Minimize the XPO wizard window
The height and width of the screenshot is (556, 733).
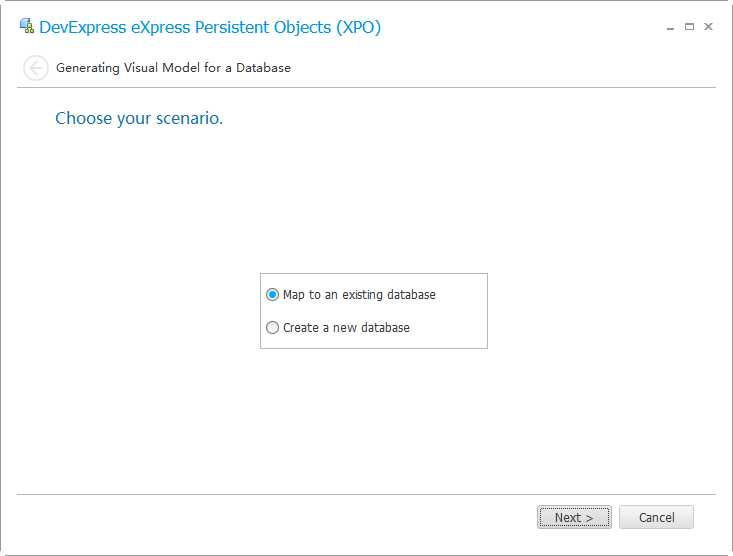pyautogui.click(x=670, y=27)
